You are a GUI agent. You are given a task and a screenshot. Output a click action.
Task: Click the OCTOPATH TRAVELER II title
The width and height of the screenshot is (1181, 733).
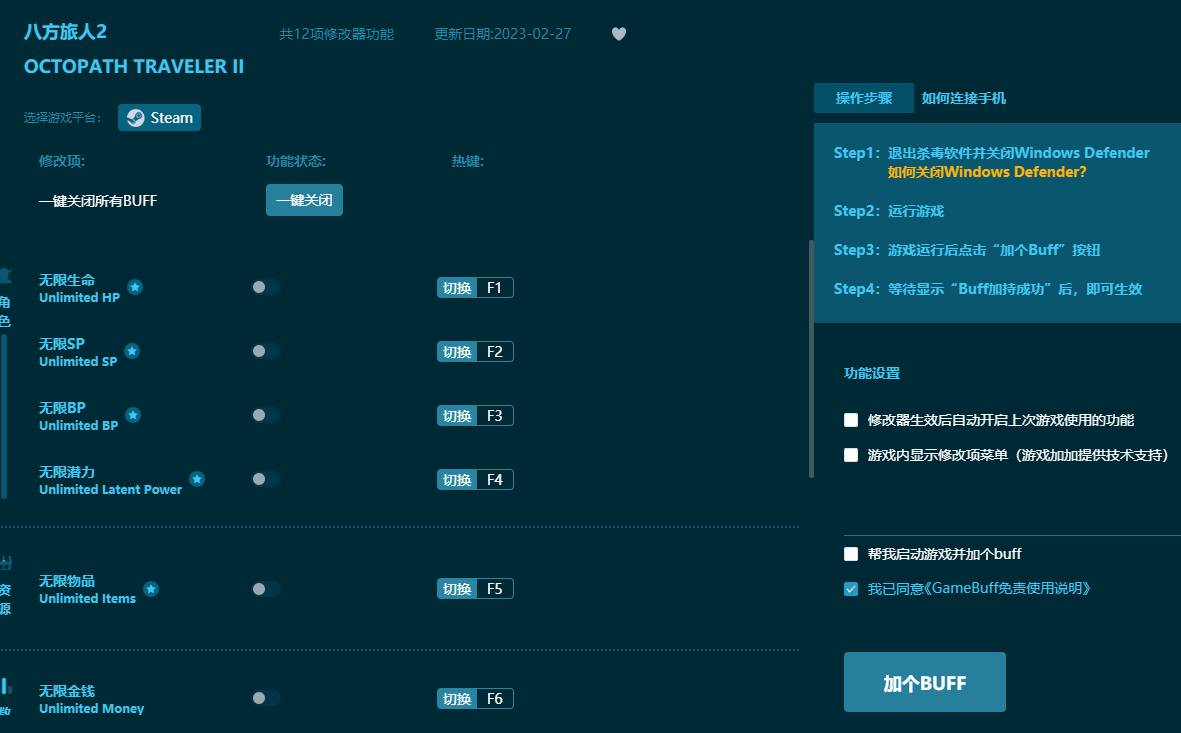click(134, 66)
